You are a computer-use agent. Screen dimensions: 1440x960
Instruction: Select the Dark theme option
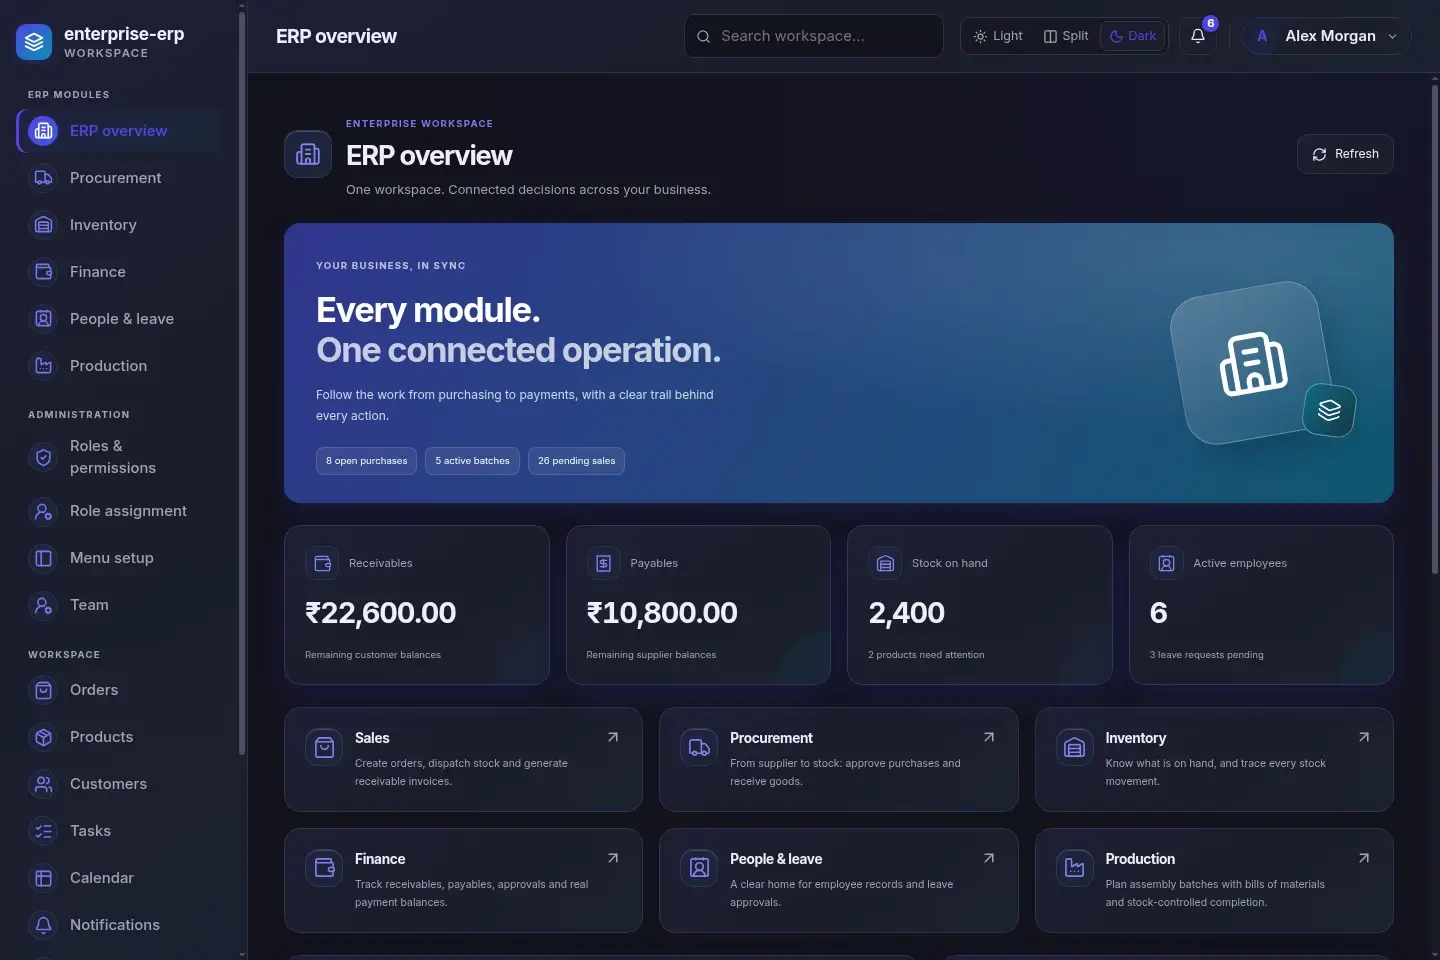[1133, 36]
